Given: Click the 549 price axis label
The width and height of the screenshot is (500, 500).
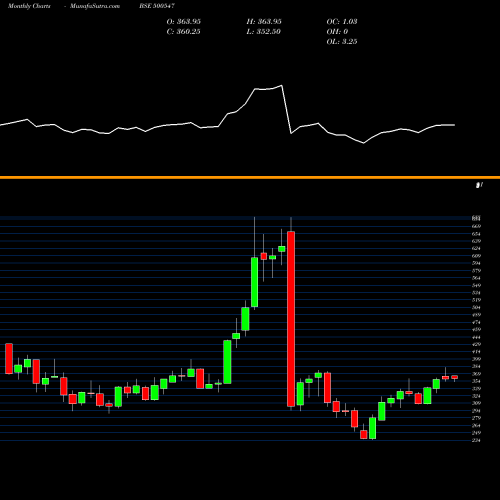Looking at the screenshot, I should tap(476, 285).
